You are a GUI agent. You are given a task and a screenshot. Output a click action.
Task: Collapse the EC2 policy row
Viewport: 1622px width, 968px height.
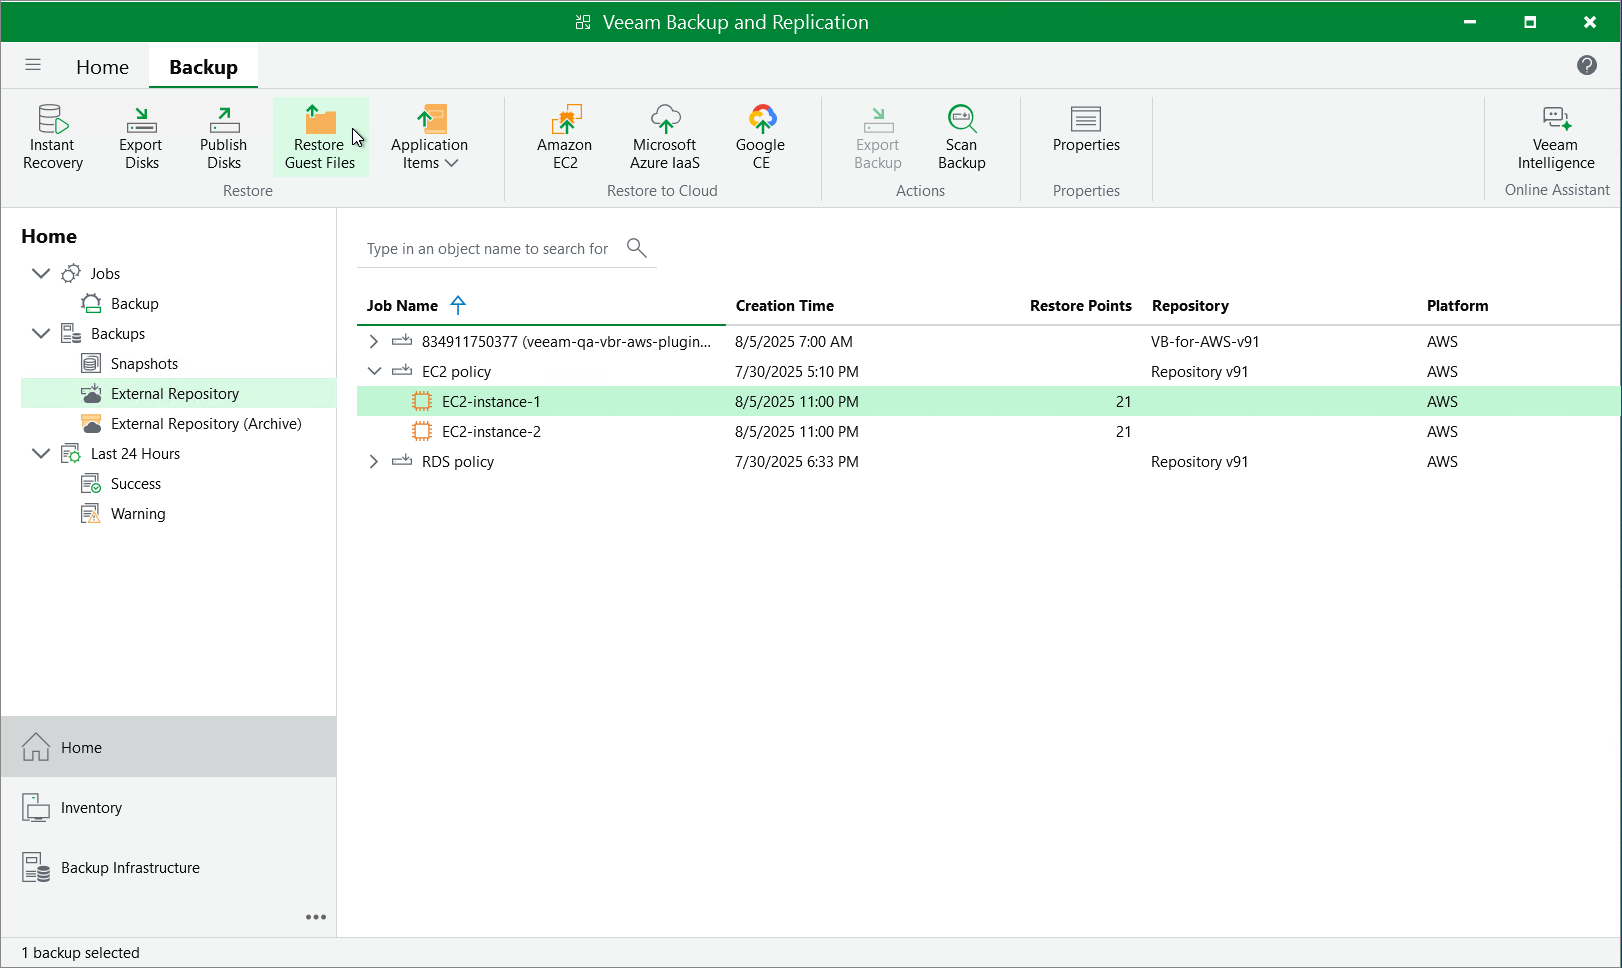click(x=374, y=371)
